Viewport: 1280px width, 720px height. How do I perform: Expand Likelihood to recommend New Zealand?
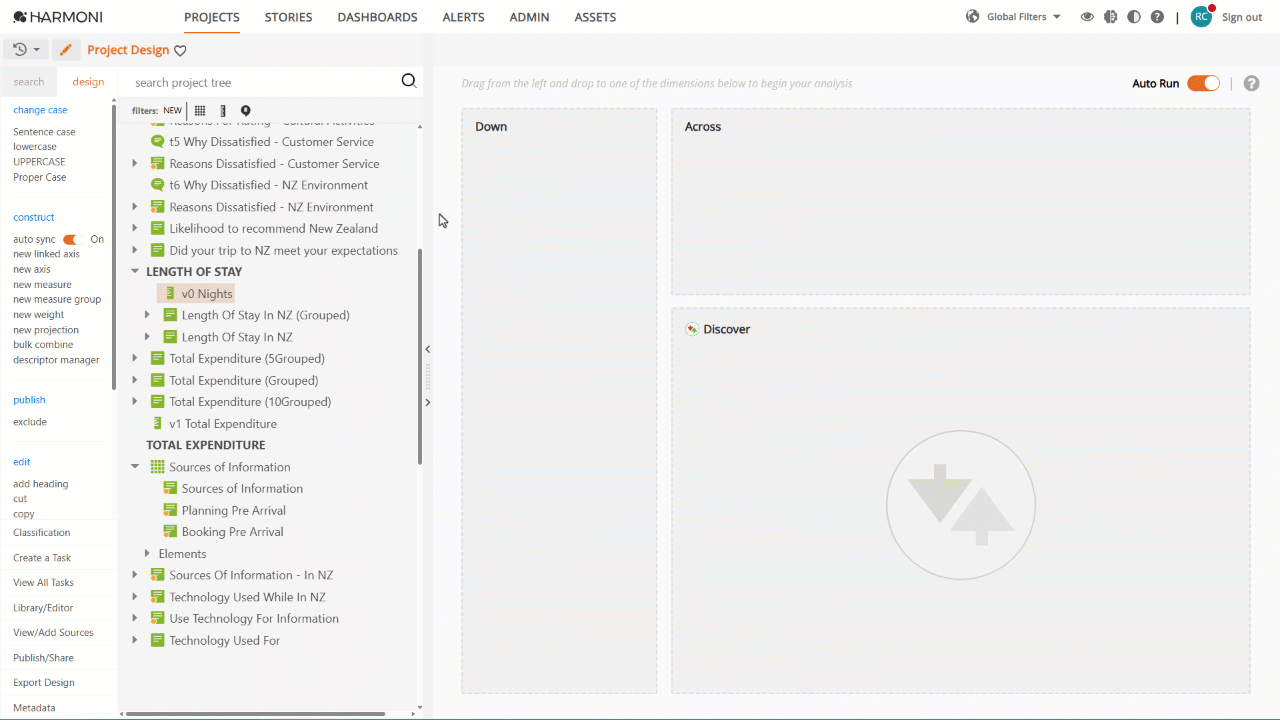coord(135,228)
